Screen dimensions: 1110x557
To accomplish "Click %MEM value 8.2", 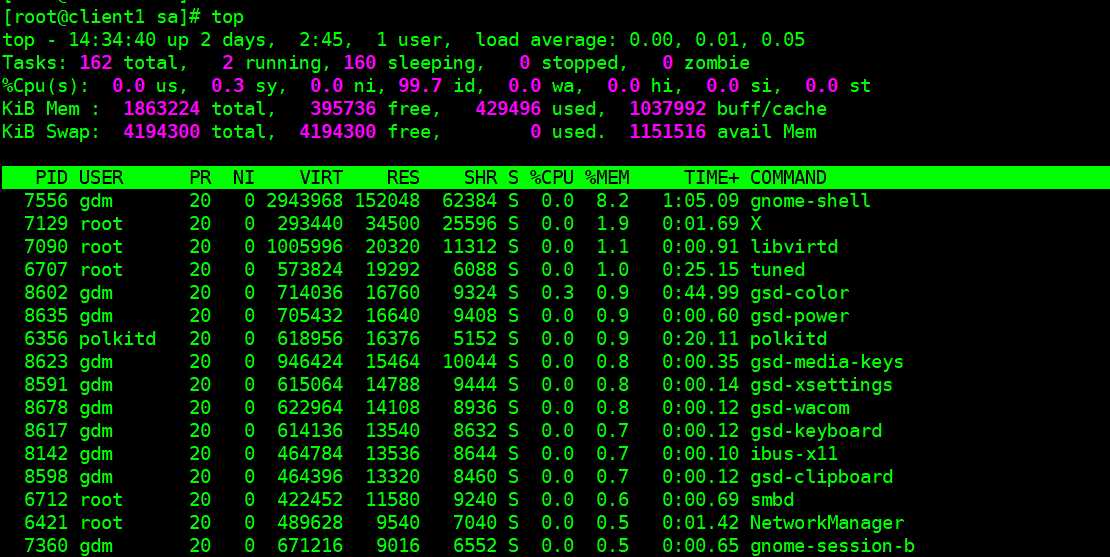I will tap(612, 201).
